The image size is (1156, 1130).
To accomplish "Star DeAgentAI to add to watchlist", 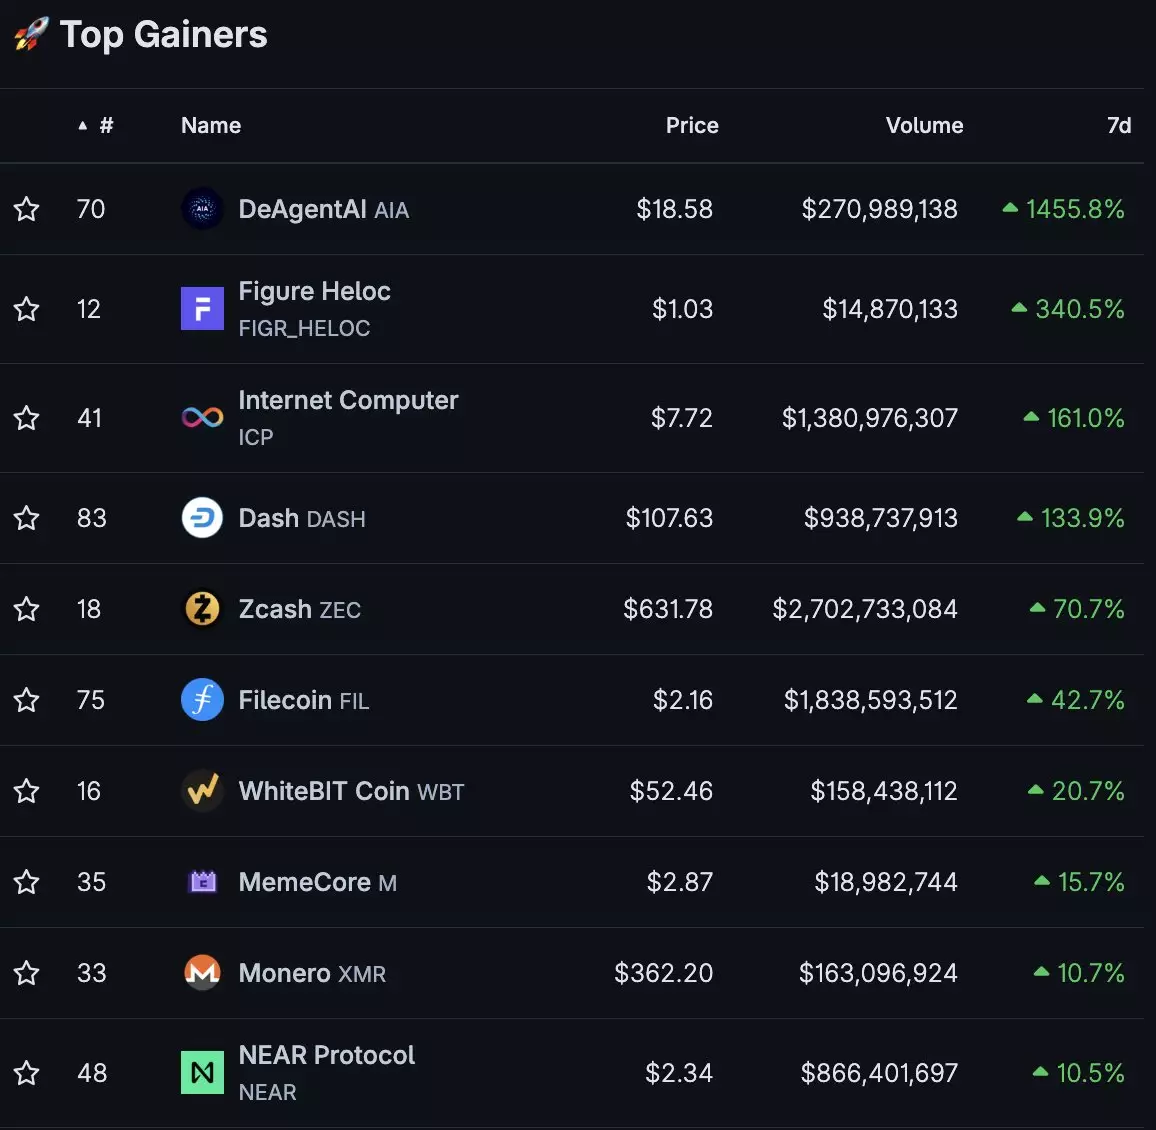I will point(27,209).
